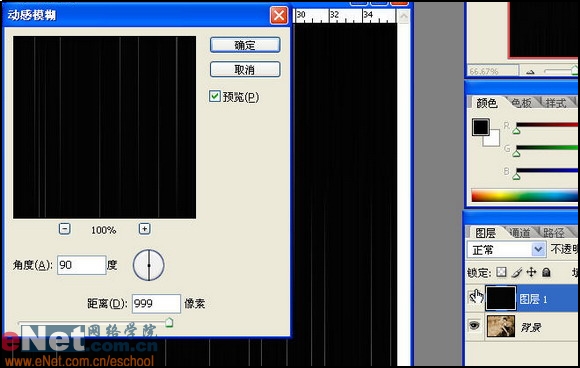Screen dimensions: 580x368
Task: Switch to the 路径 paths tab
Action: [553, 233]
